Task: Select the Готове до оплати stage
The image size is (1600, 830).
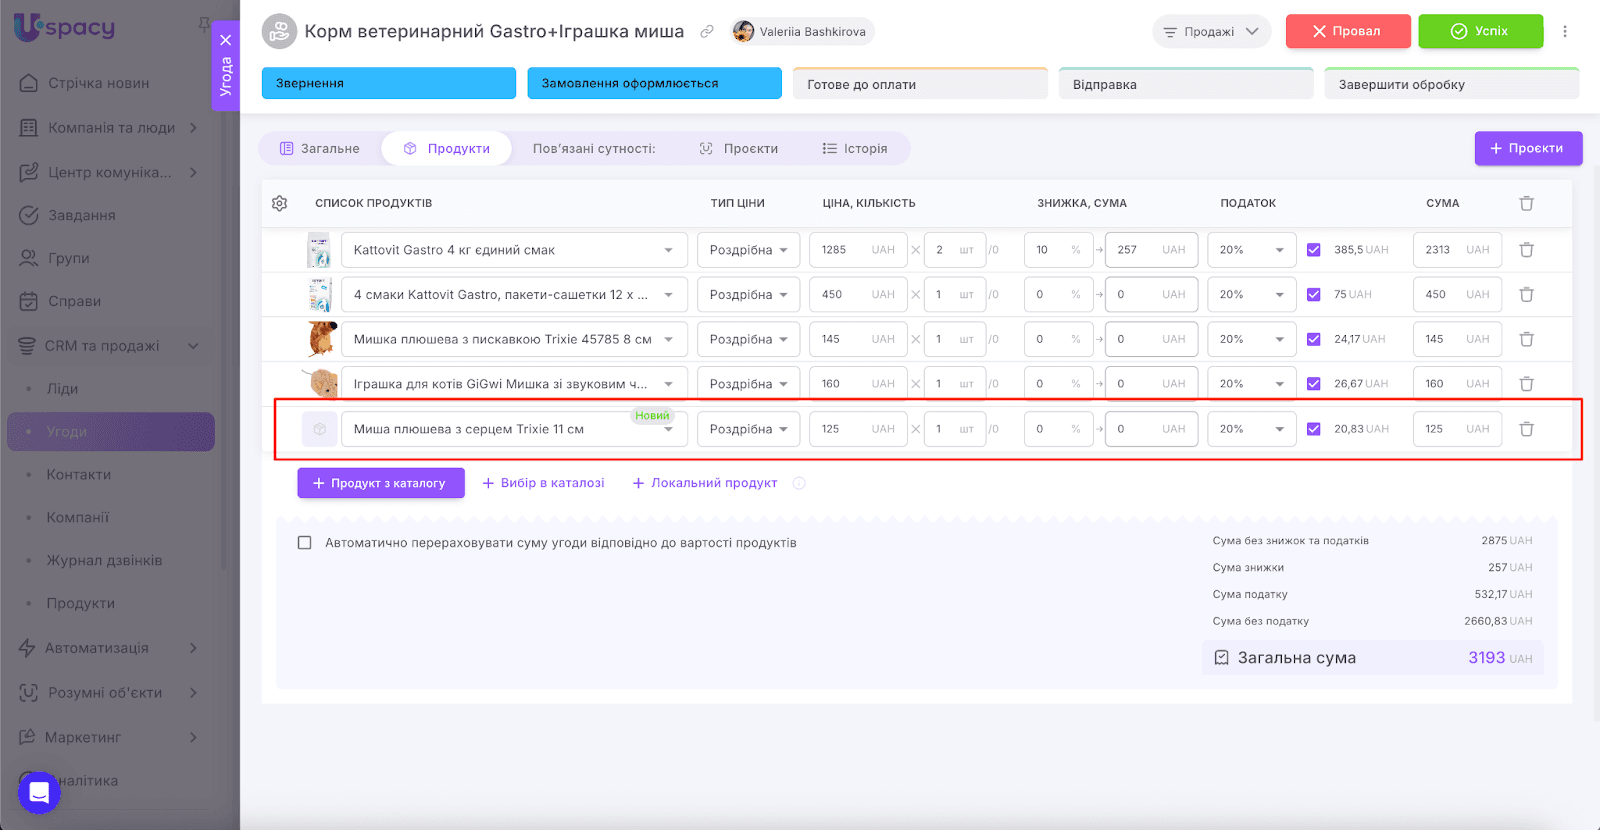Action: point(919,85)
